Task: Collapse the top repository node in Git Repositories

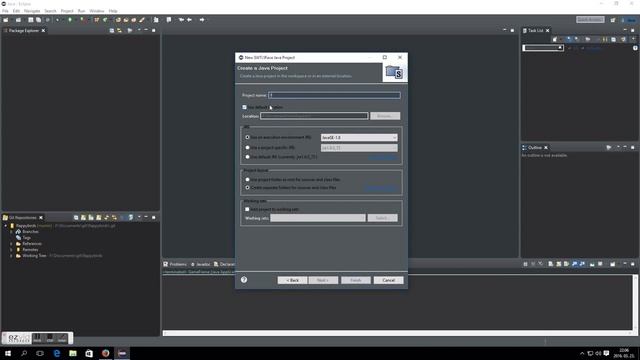Action: pyautogui.click(x=6, y=225)
